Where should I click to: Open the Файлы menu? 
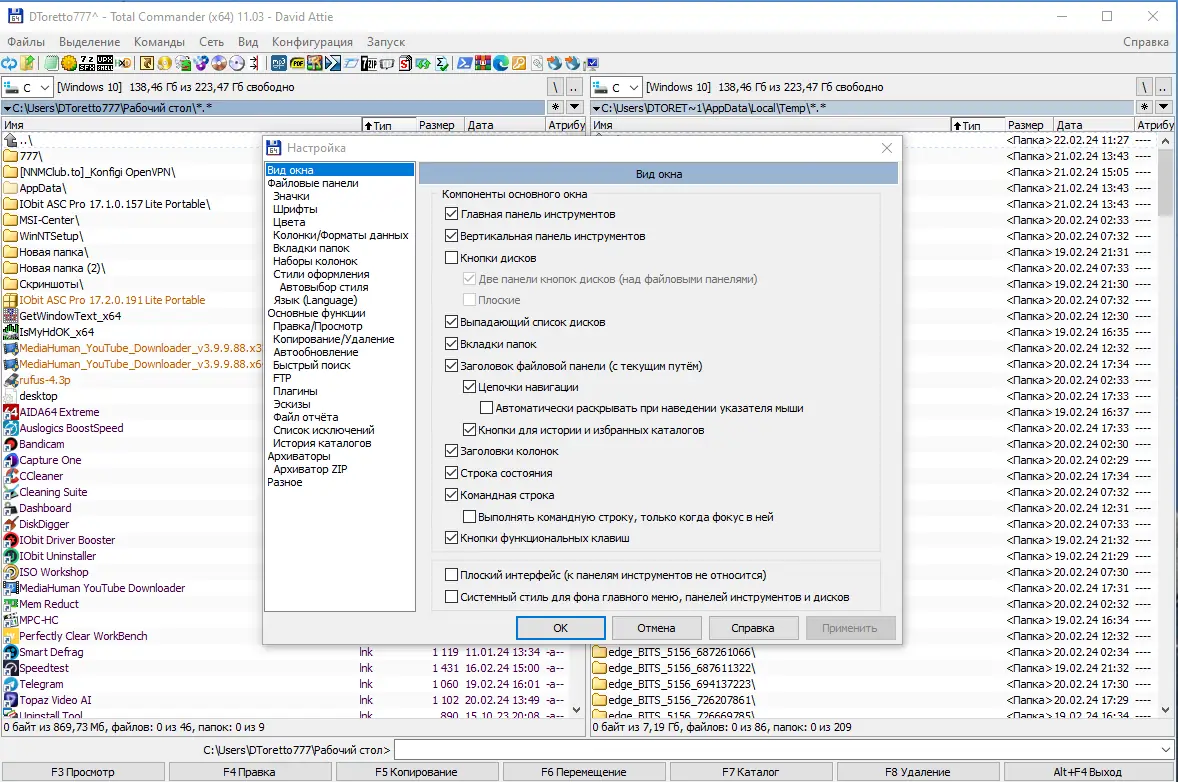pos(26,42)
